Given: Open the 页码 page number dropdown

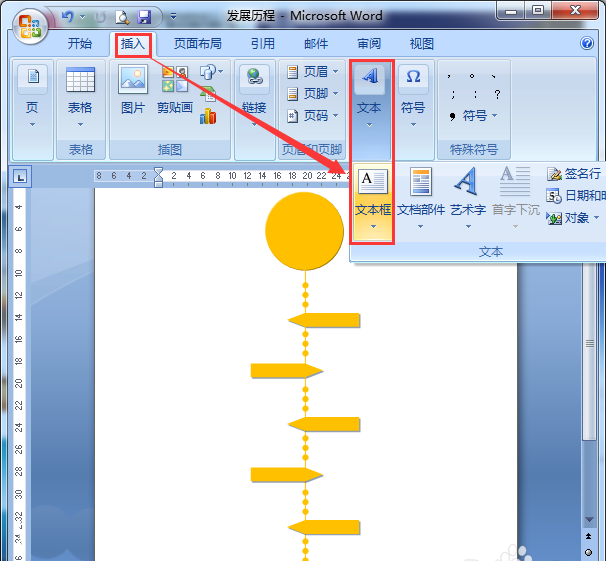Looking at the screenshot, I should click(x=313, y=116).
